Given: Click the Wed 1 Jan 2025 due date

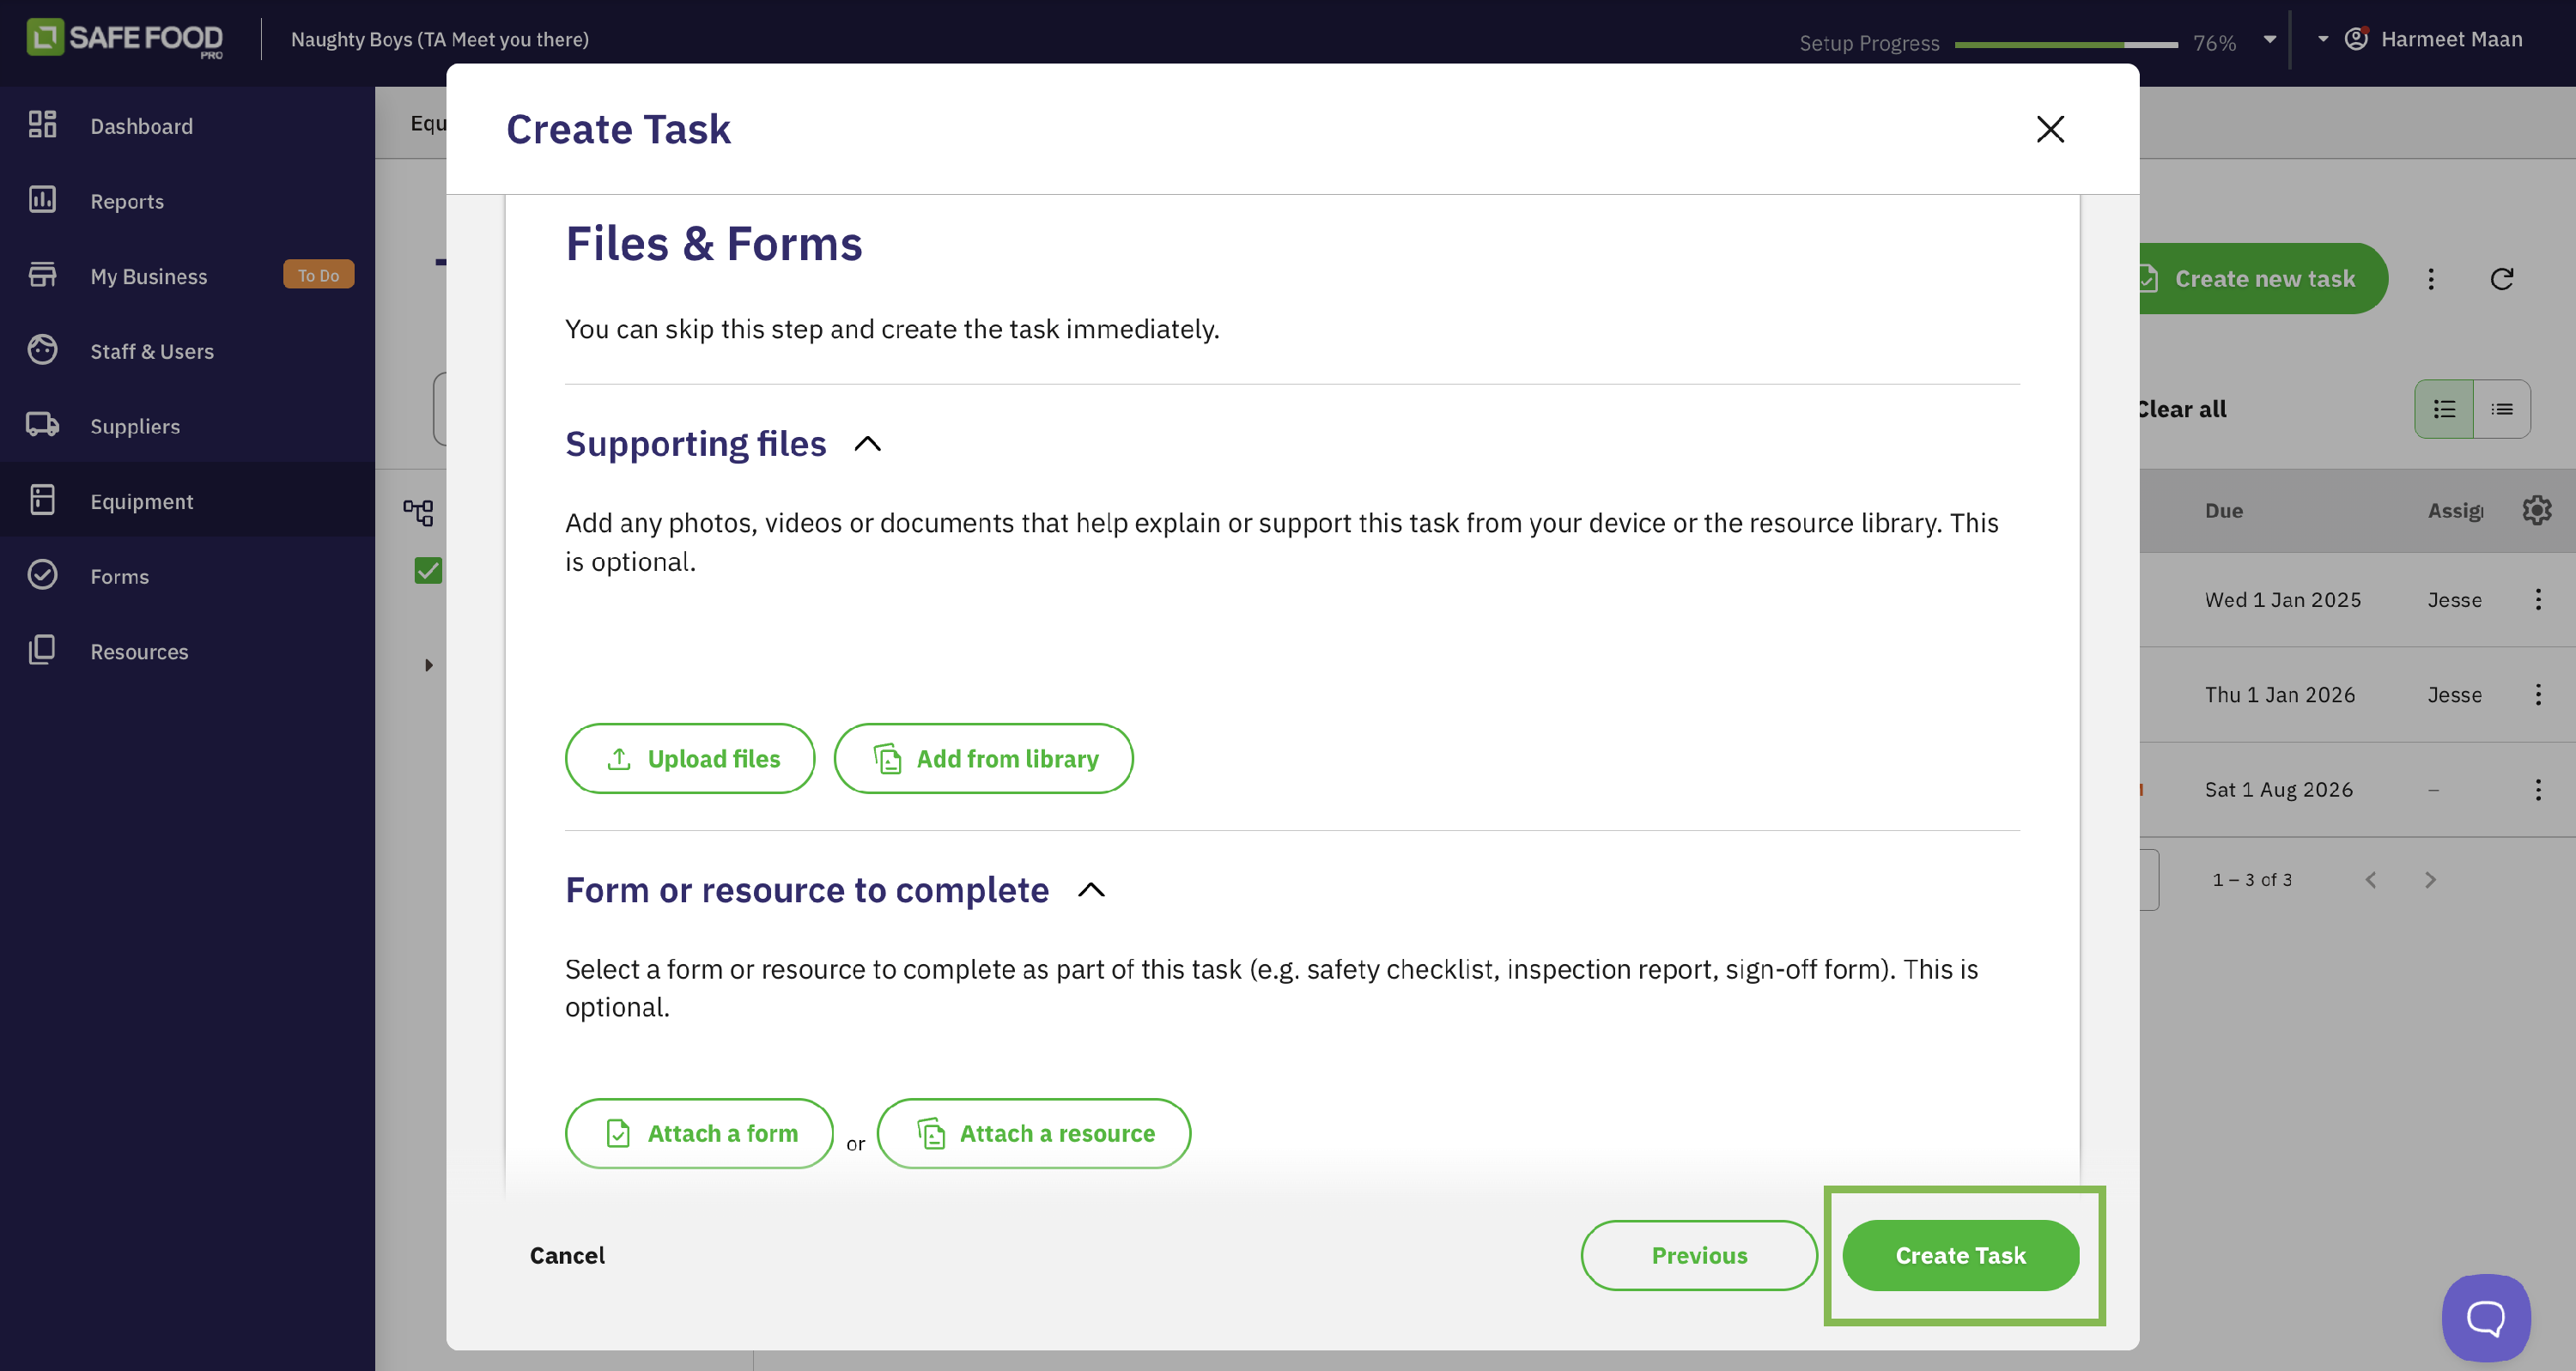Looking at the screenshot, I should pos(2283,599).
